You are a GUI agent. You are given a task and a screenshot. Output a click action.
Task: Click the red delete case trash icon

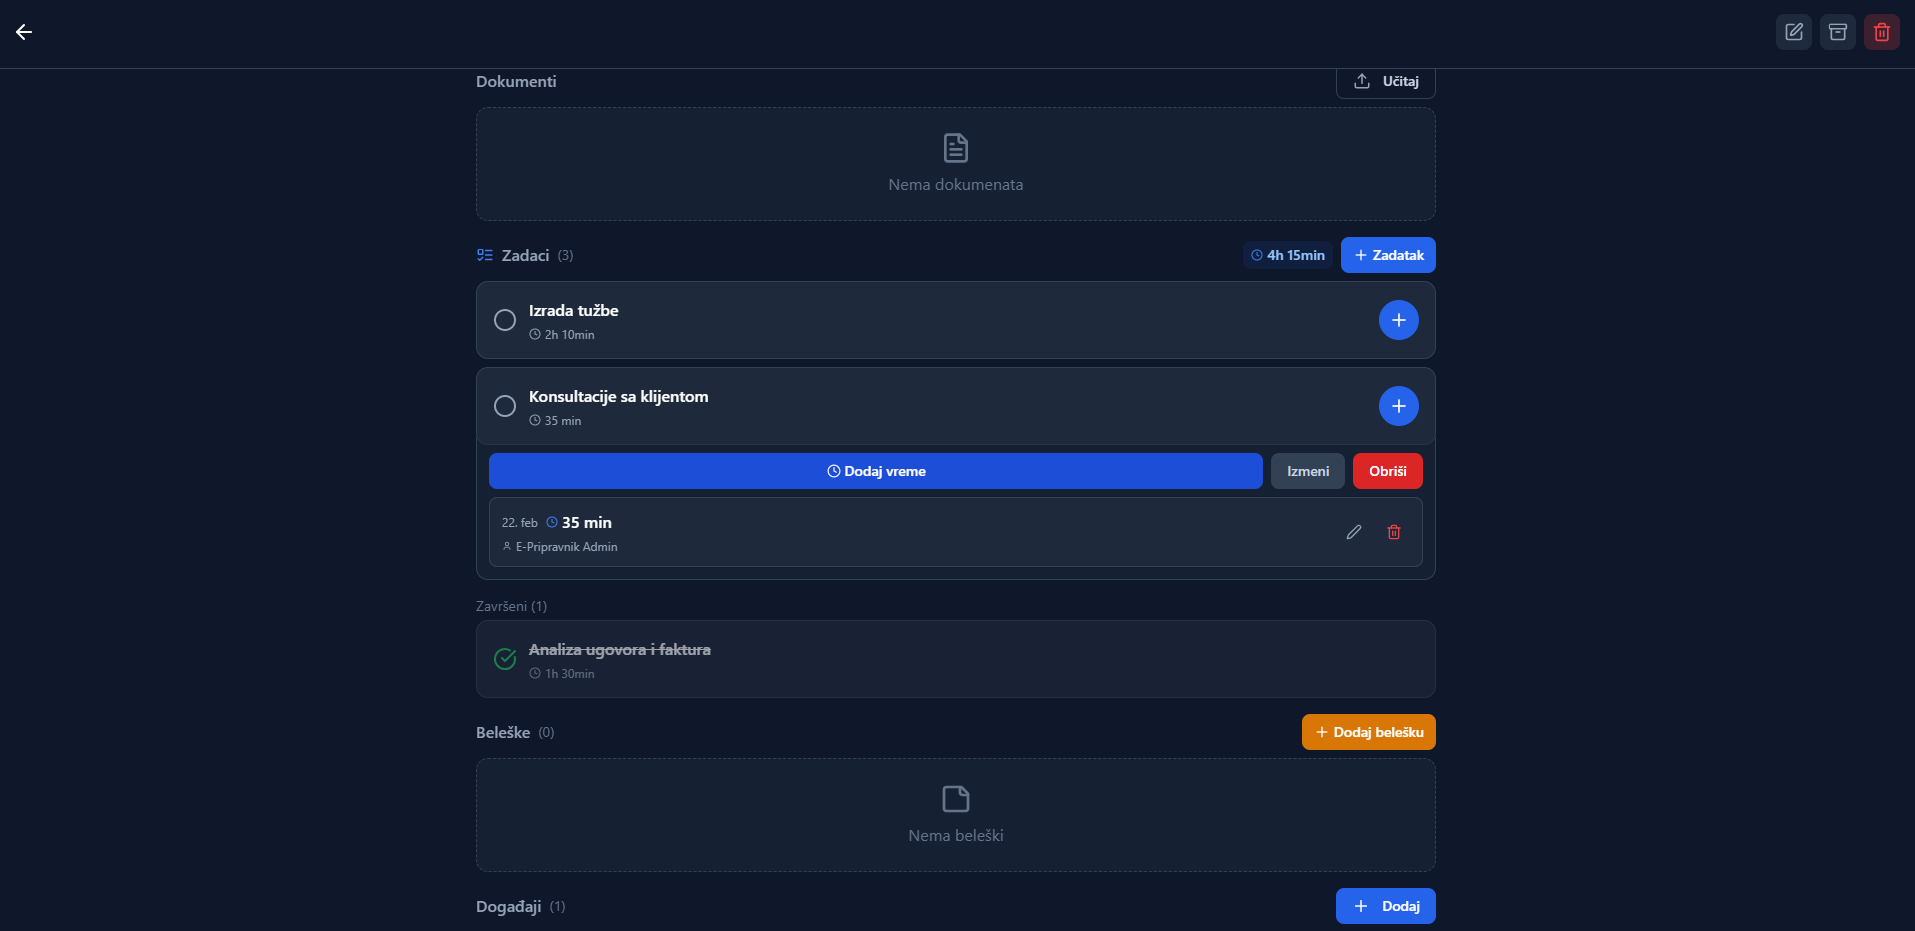pos(1881,32)
